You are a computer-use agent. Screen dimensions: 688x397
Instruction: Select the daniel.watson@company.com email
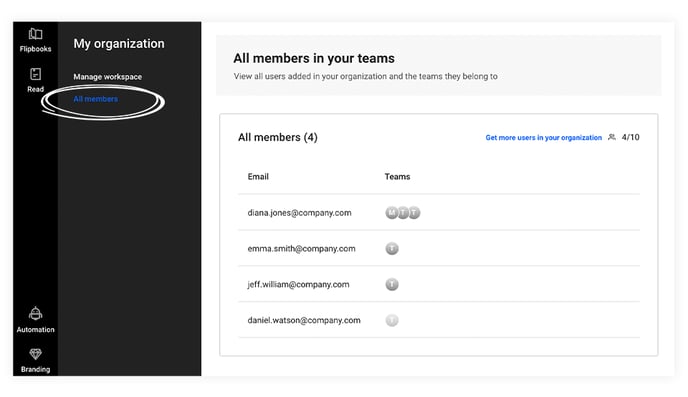(x=304, y=320)
